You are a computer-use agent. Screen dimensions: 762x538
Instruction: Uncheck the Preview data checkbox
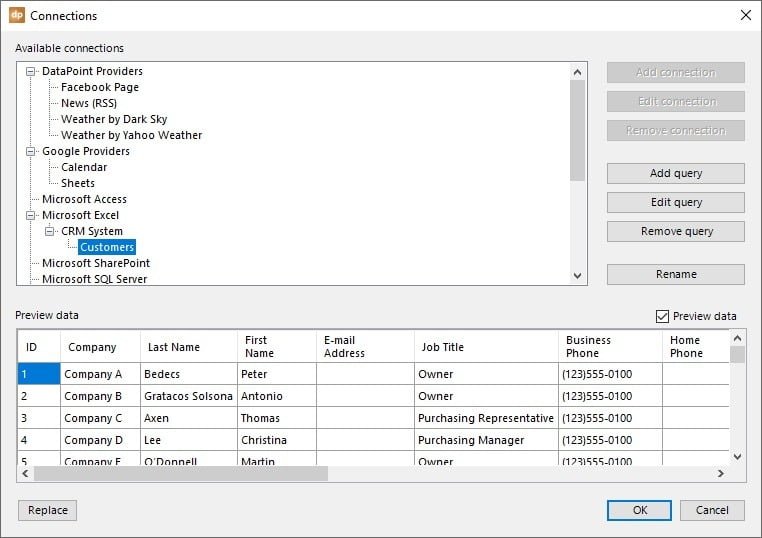coord(662,317)
